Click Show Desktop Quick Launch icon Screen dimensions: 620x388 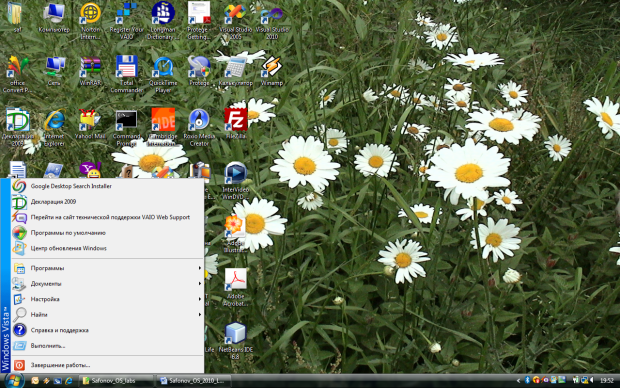[58, 380]
